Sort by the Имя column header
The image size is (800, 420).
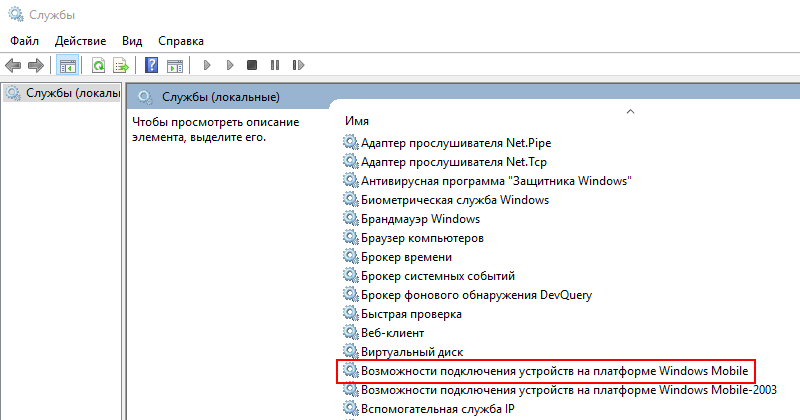point(357,121)
